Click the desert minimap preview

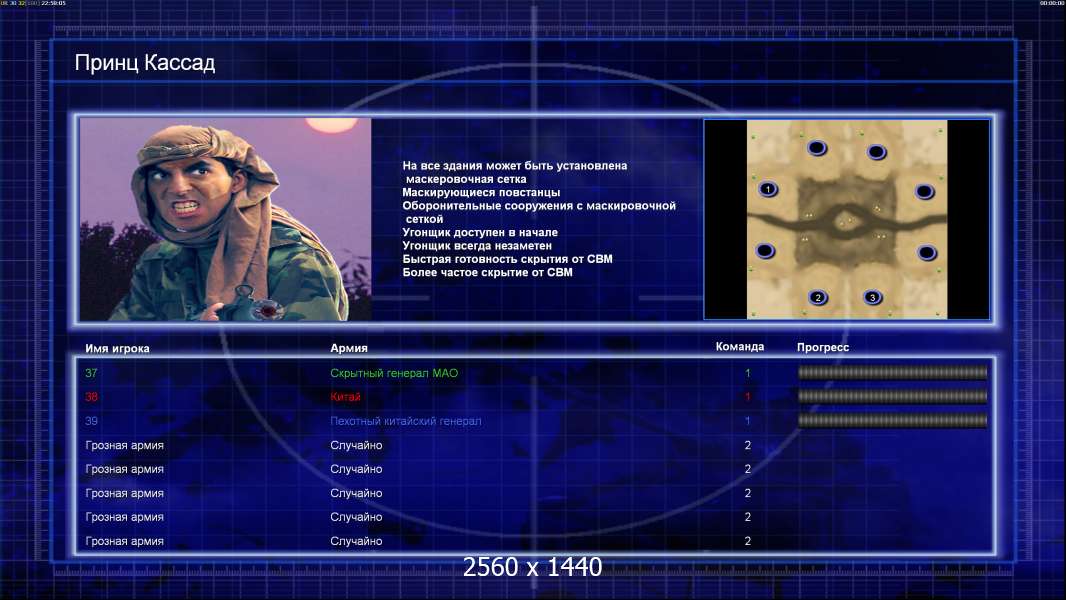pos(846,219)
